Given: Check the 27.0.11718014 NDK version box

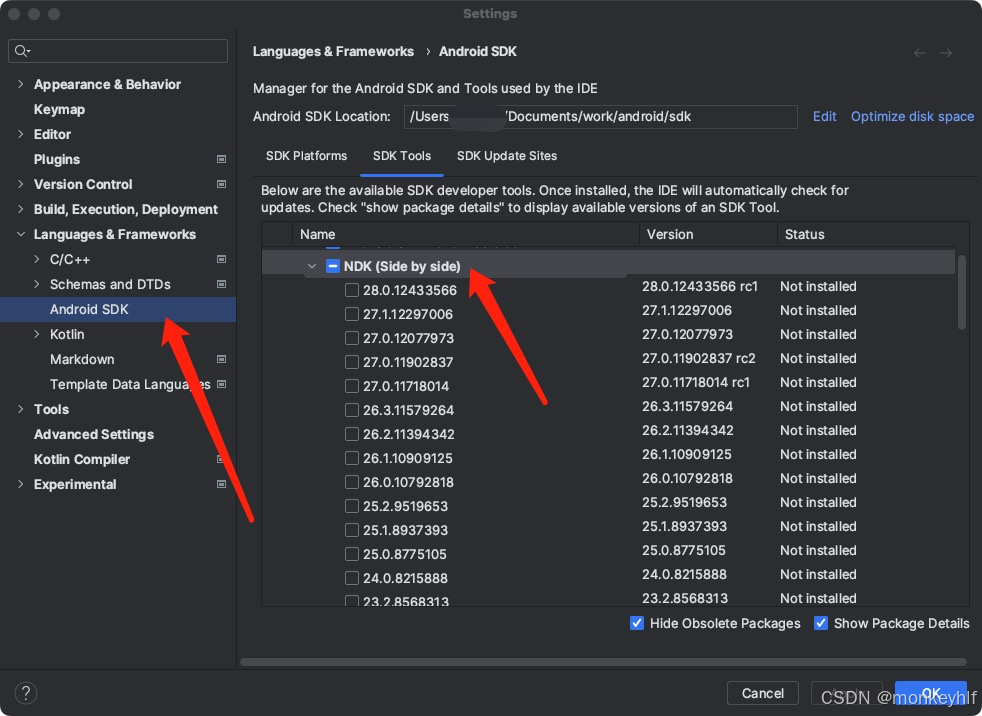Looking at the screenshot, I should point(352,386).
